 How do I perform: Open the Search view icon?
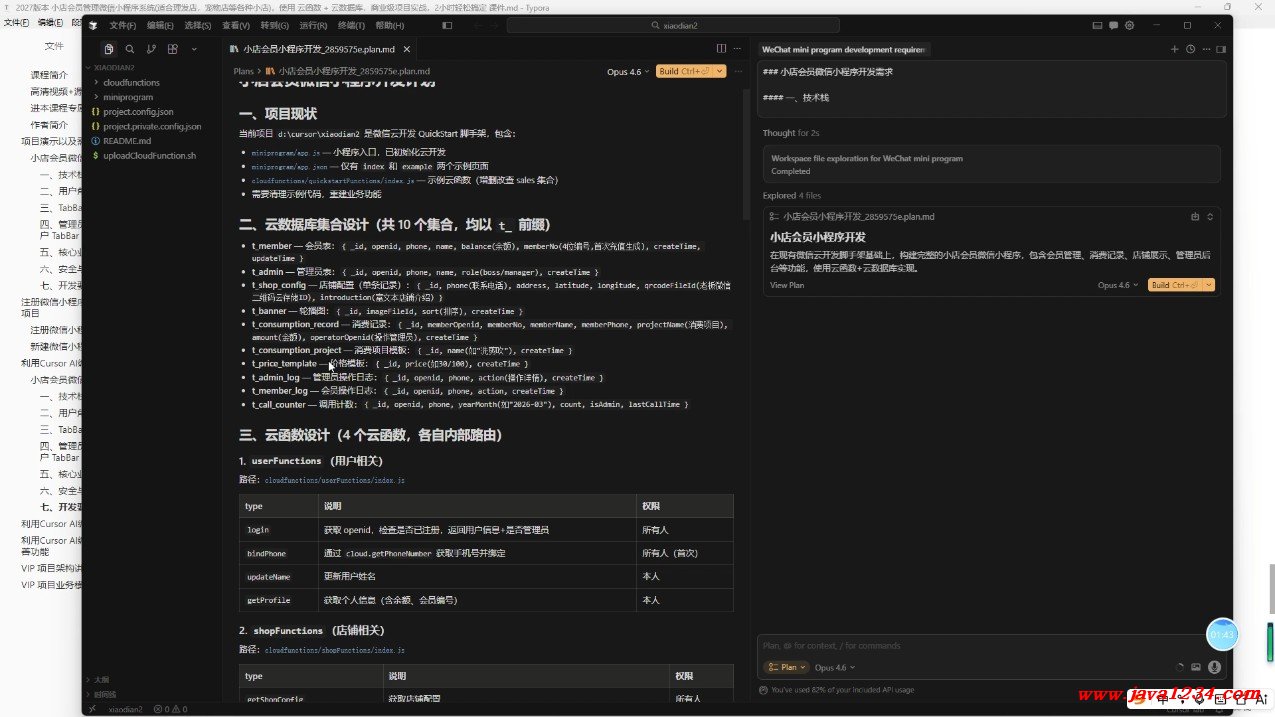click(x=130, y=49)
